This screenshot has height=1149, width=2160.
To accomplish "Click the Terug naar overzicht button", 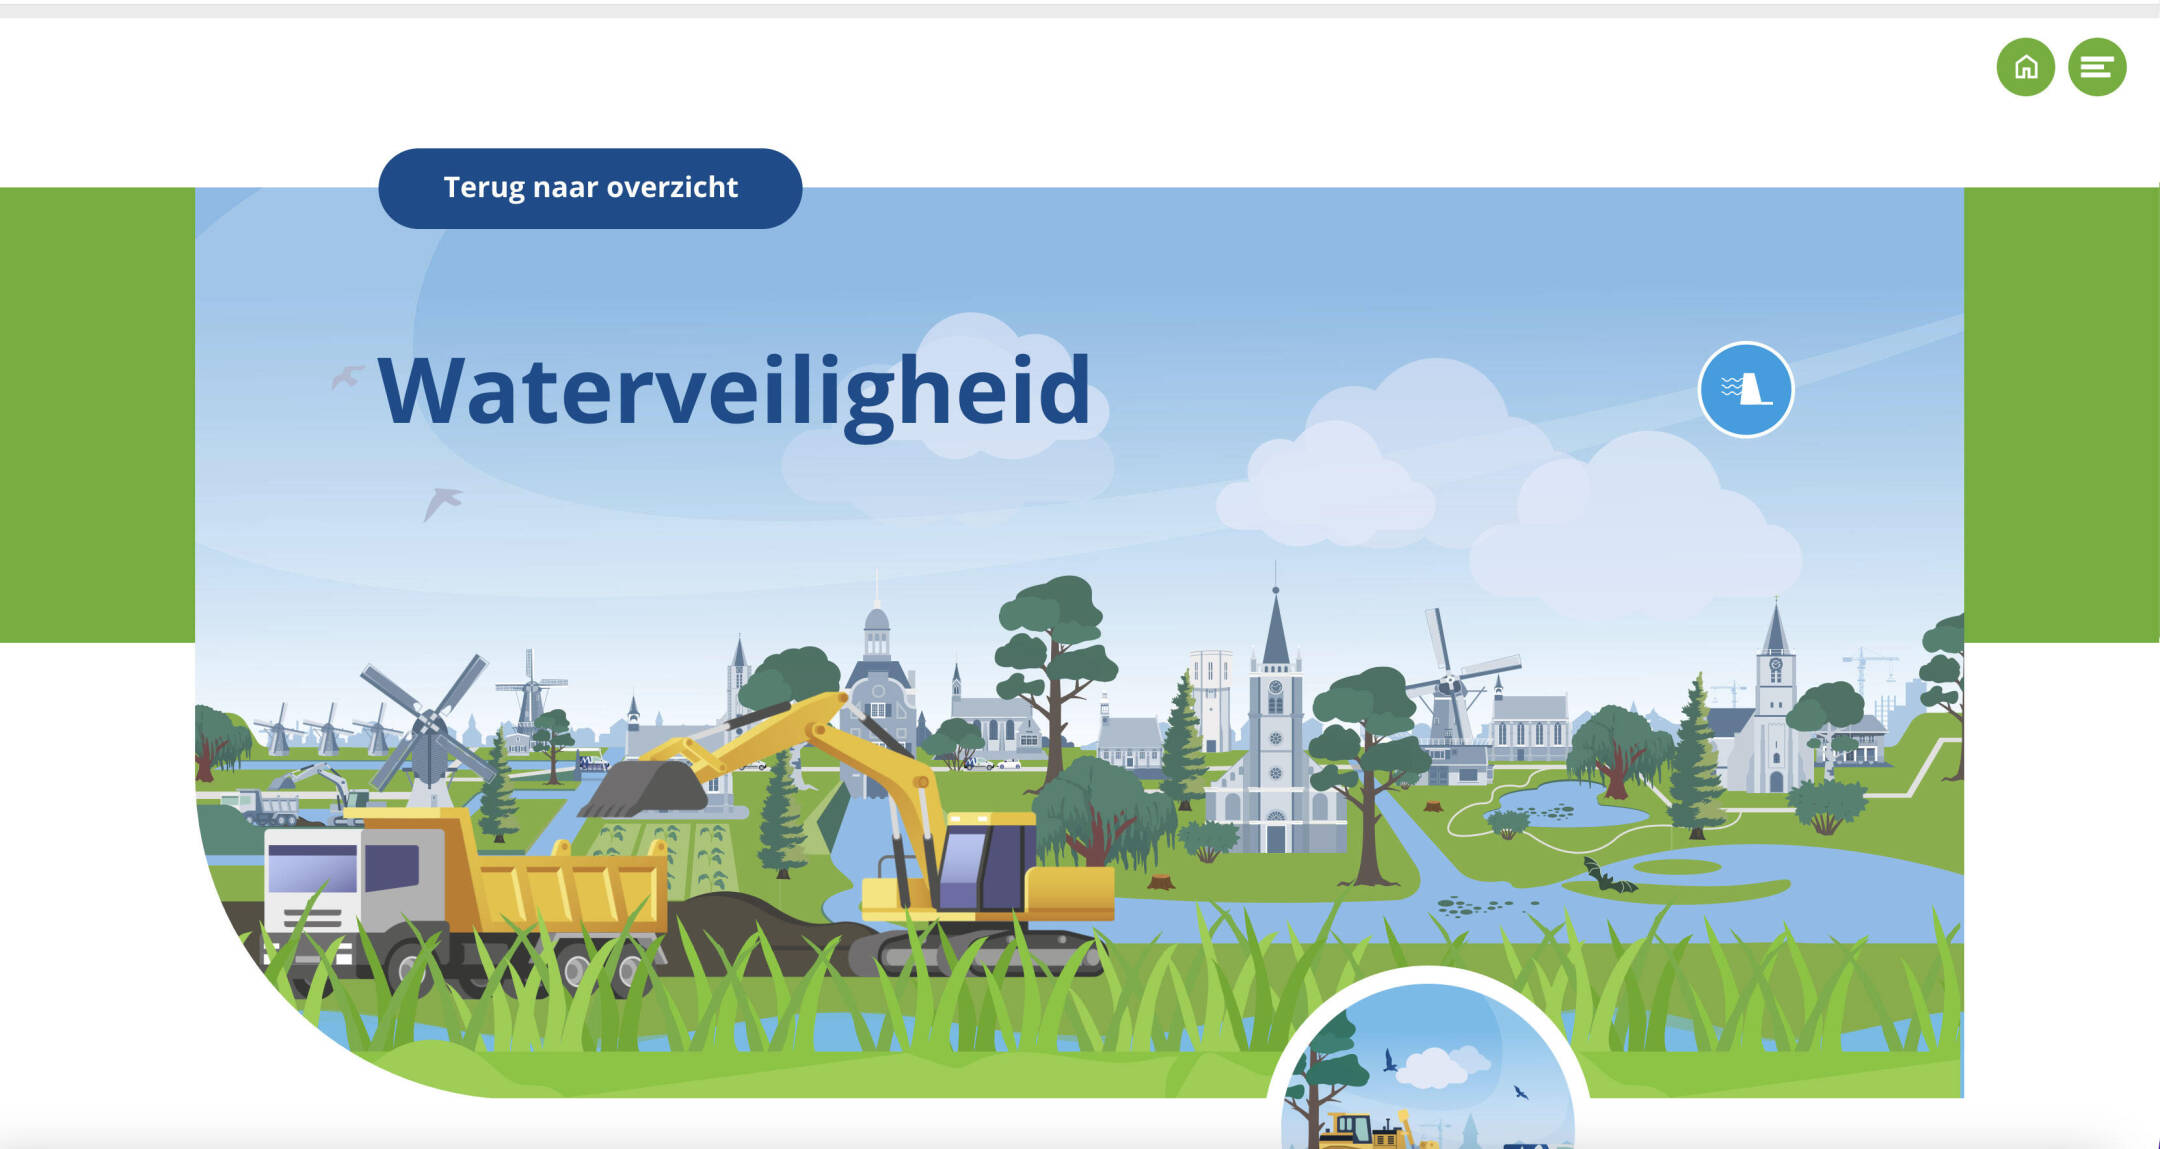I will point(590,188).
